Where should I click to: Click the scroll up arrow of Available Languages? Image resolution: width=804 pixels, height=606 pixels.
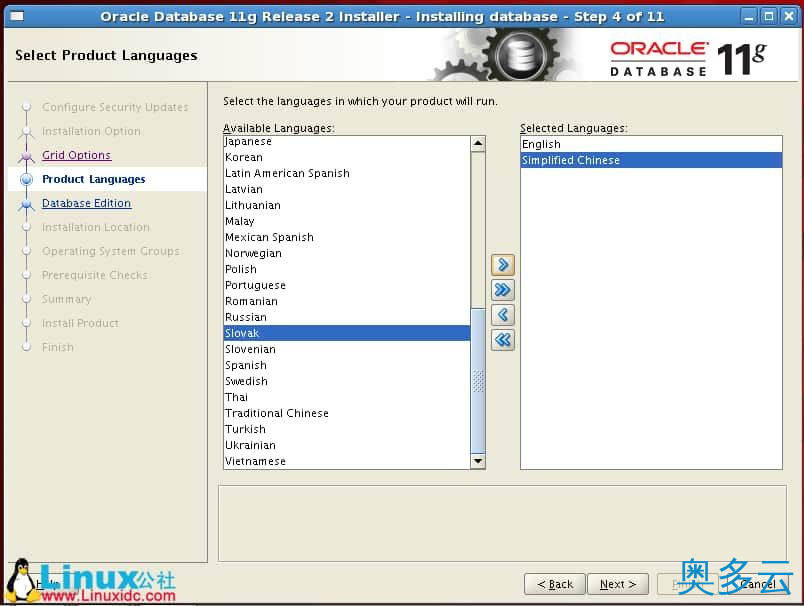(478, 143)
